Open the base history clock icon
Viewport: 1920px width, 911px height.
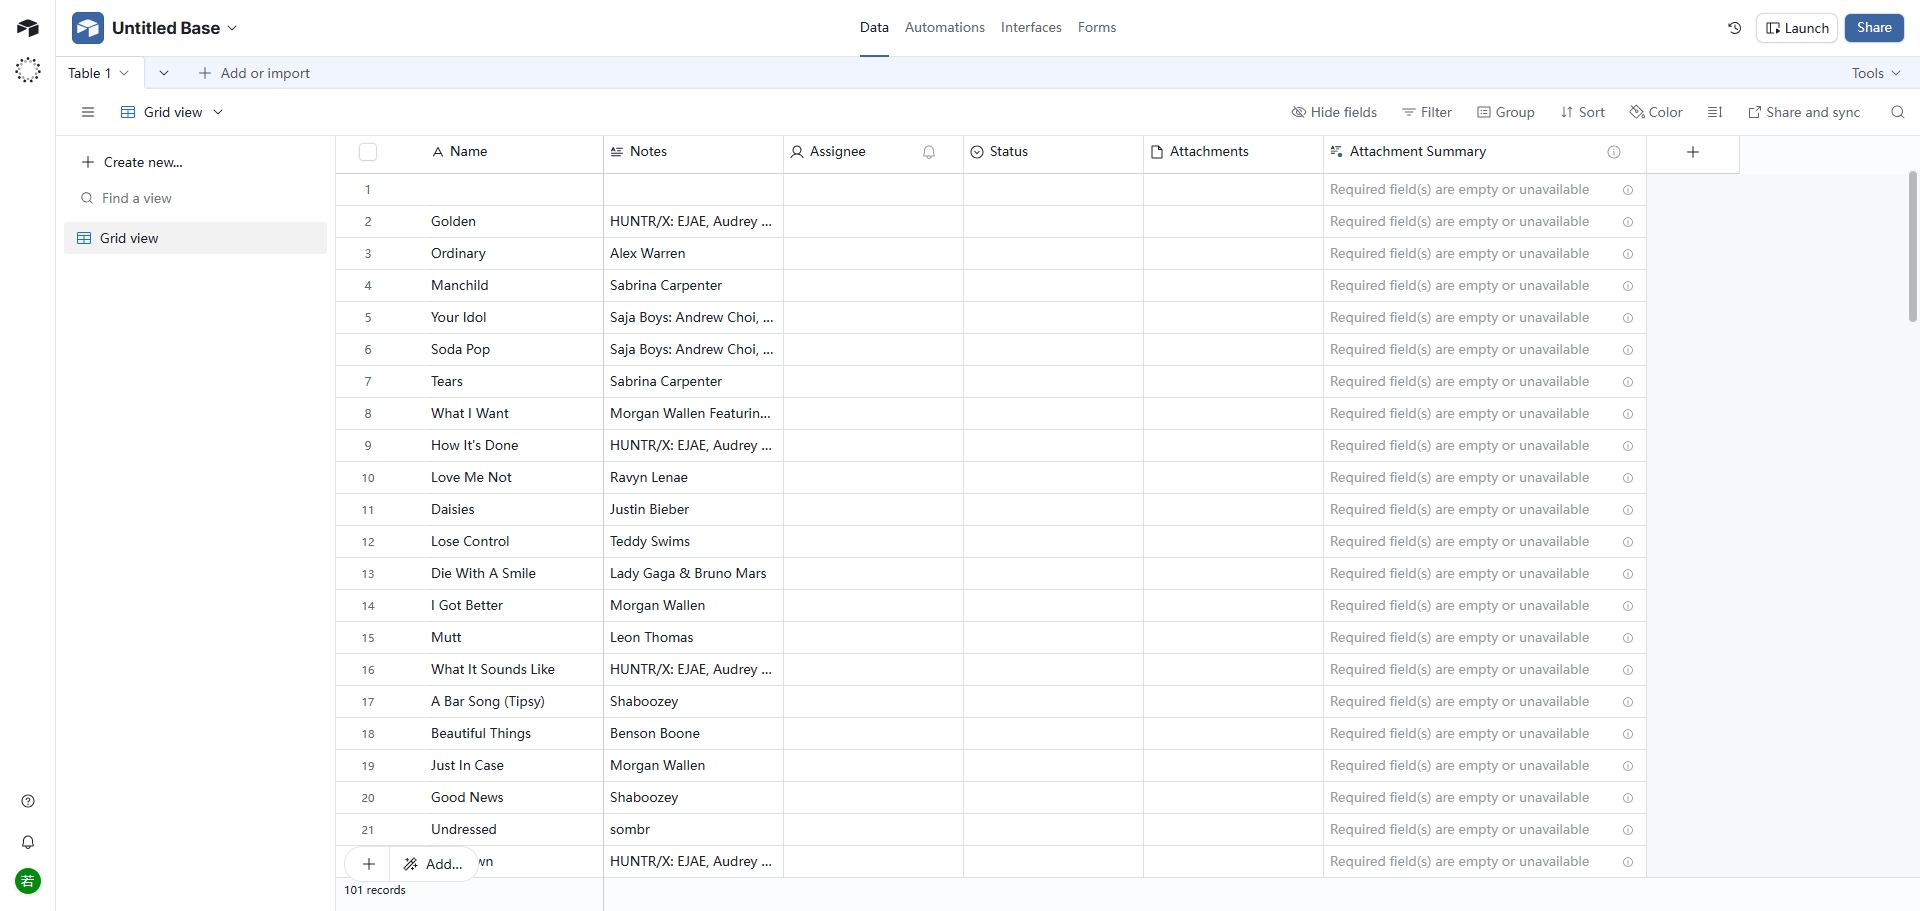(x=1734, y=28)
